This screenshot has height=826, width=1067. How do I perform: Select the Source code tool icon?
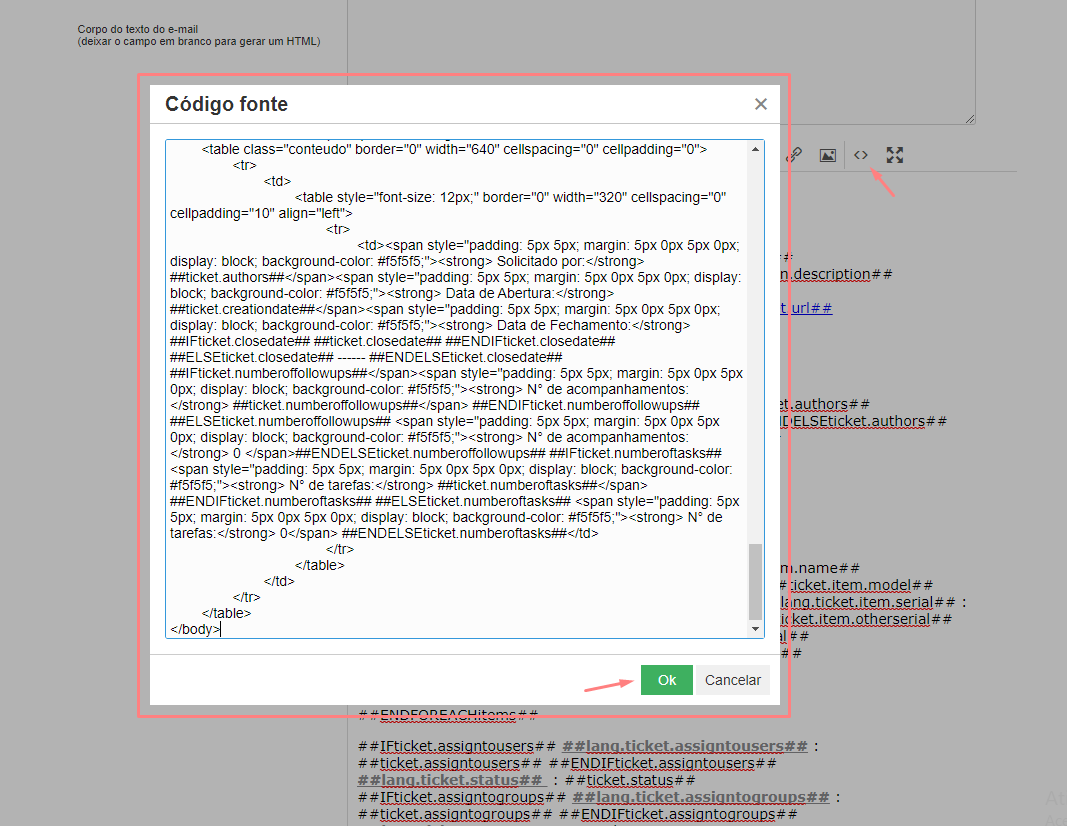[861, 155]
